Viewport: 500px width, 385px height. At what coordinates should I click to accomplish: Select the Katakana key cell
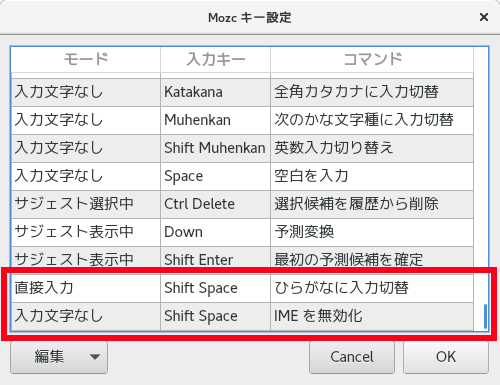tap(215, 92)
